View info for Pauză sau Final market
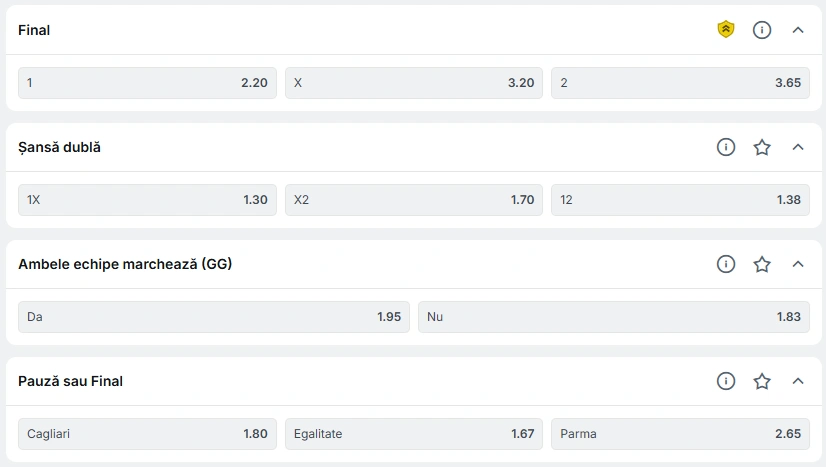 (725, 381)
